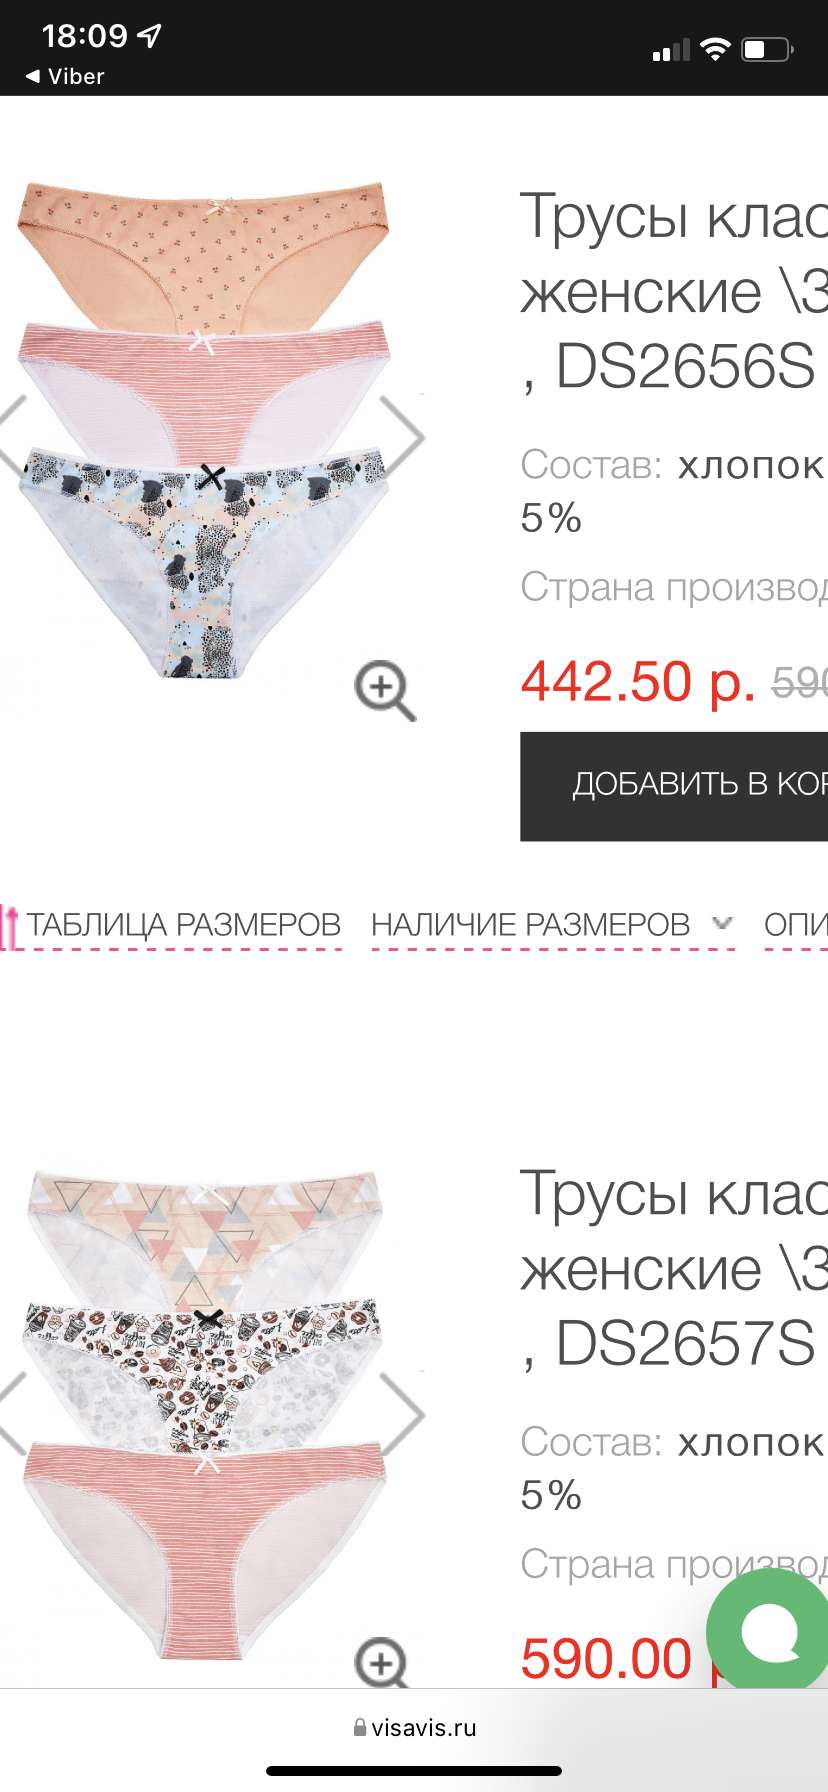The height and width of the screenshot is (1792, 828).
Task: Show next photo of DS2657S product
Action: coord(403,1413)
